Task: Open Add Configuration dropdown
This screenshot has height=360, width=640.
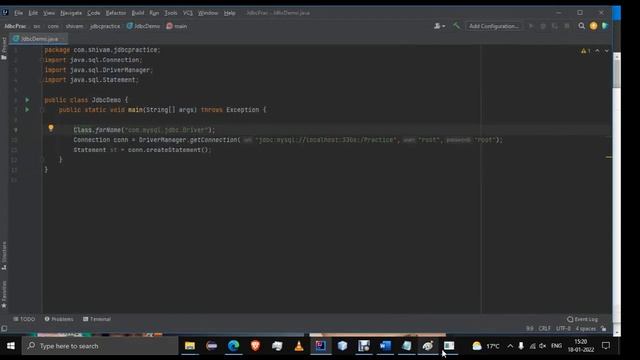Action: pyautogui.click(x=494, y=26)
